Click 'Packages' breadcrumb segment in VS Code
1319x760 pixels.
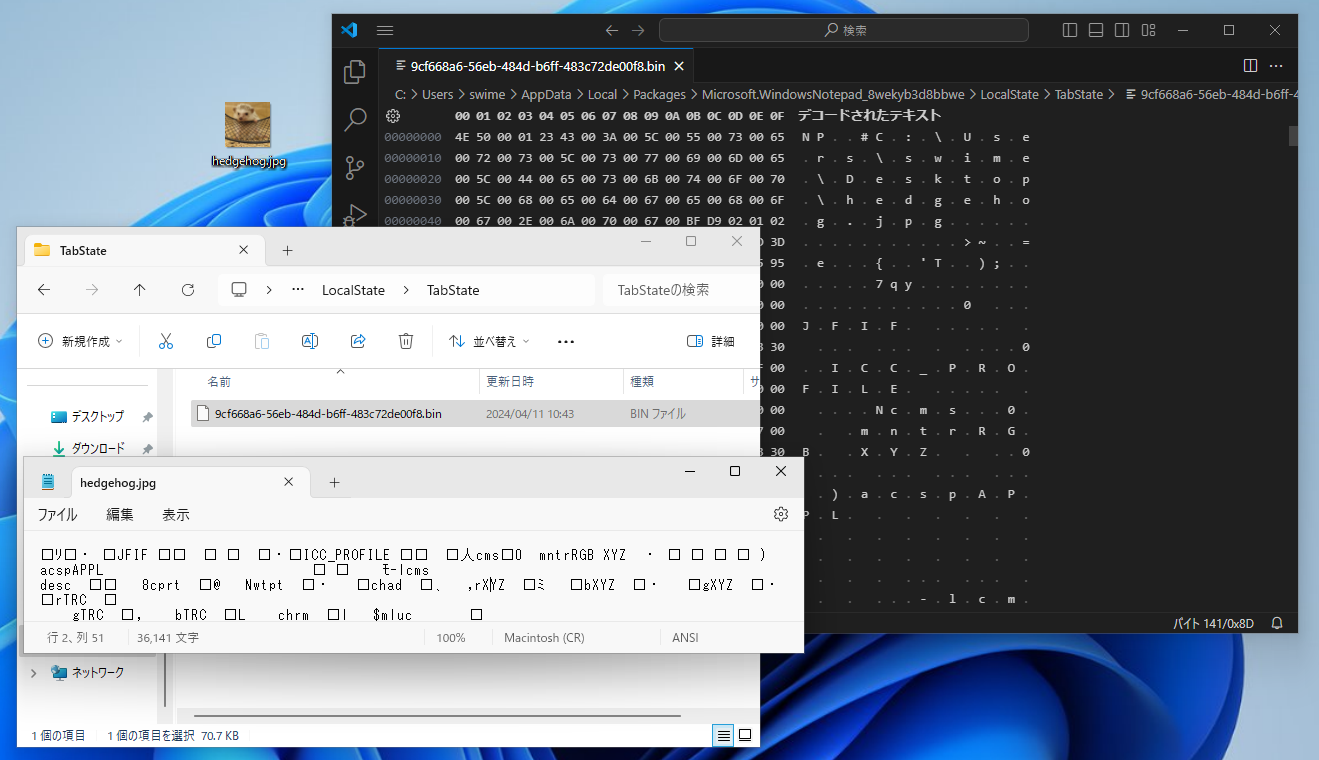tap(659, 94)
